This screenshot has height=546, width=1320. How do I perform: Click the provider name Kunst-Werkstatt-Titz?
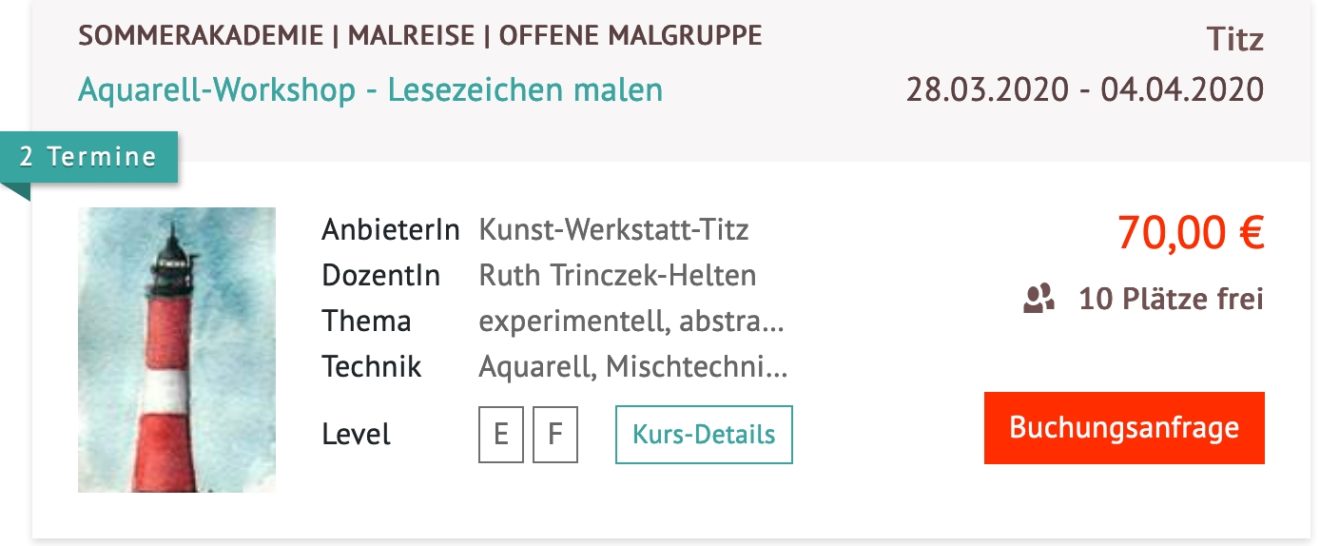tap(613, 230)
